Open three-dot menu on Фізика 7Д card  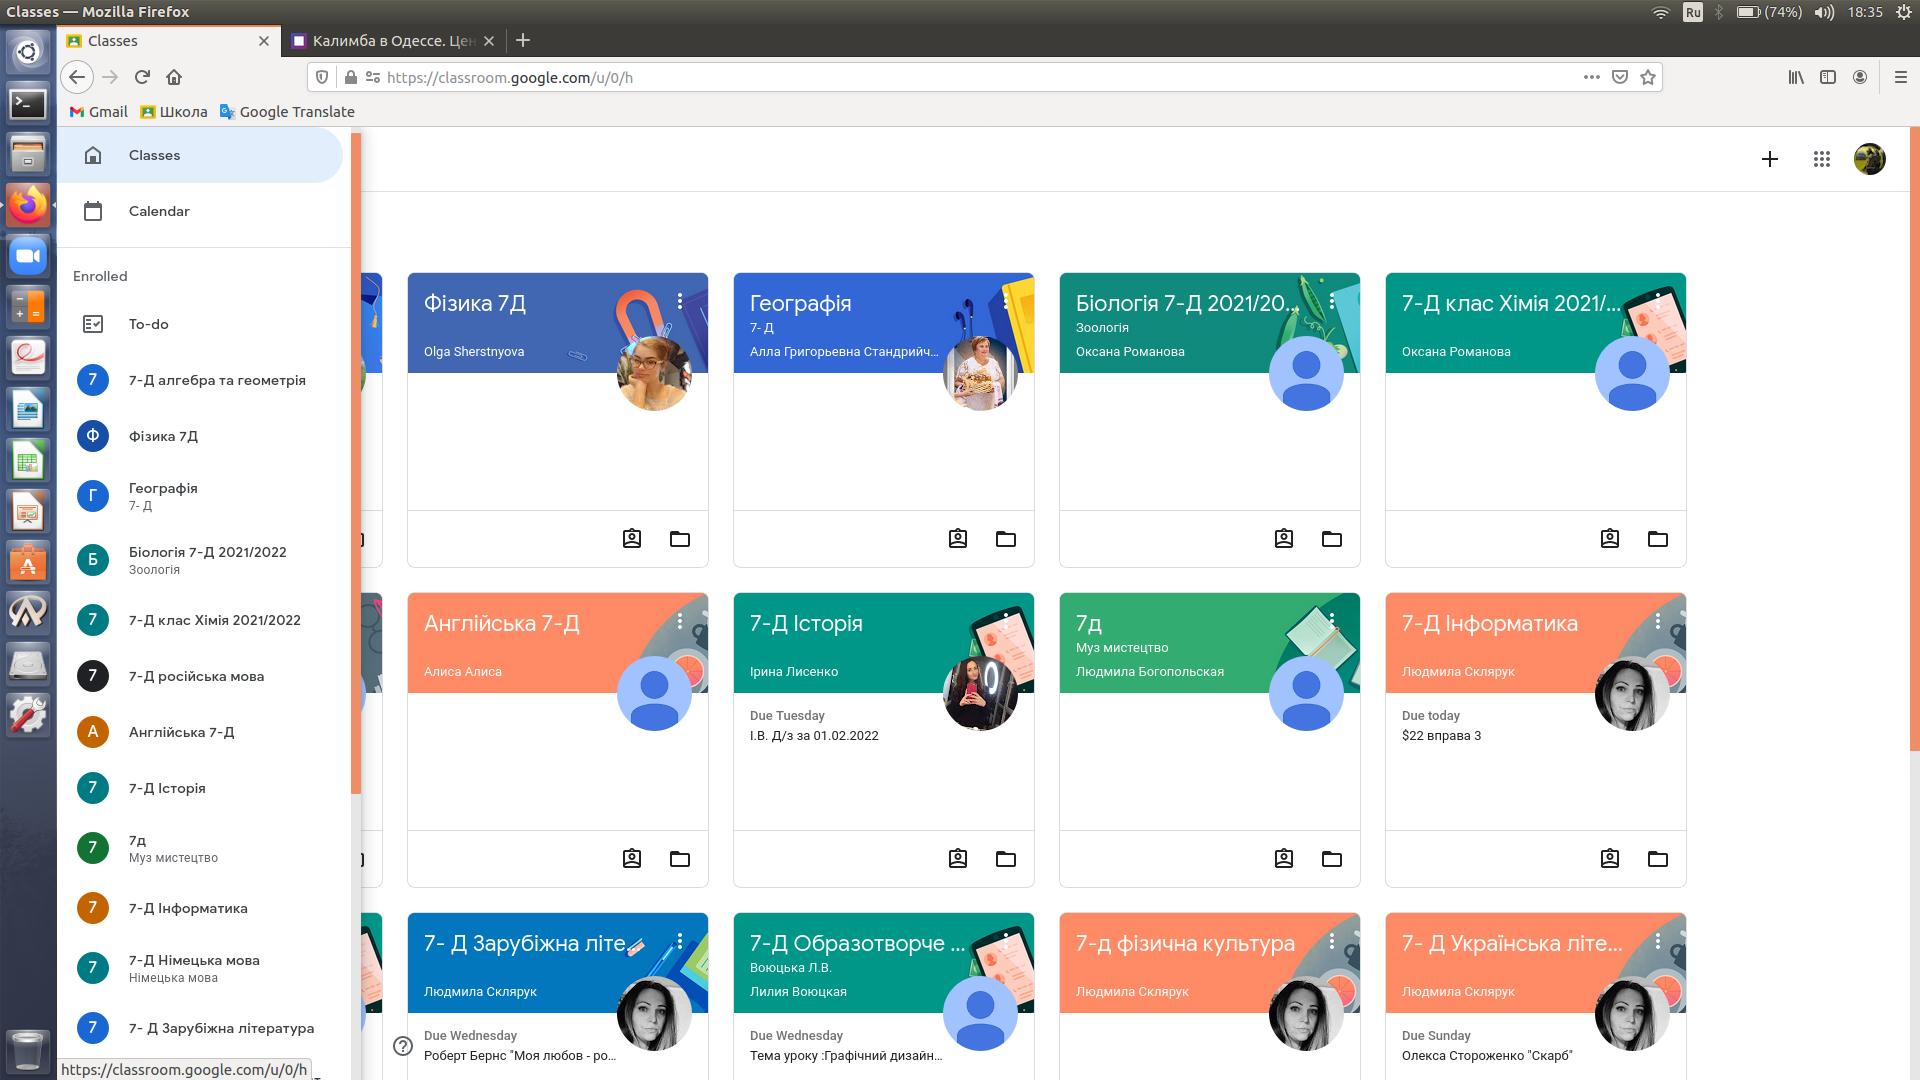[x=680, y=301]
